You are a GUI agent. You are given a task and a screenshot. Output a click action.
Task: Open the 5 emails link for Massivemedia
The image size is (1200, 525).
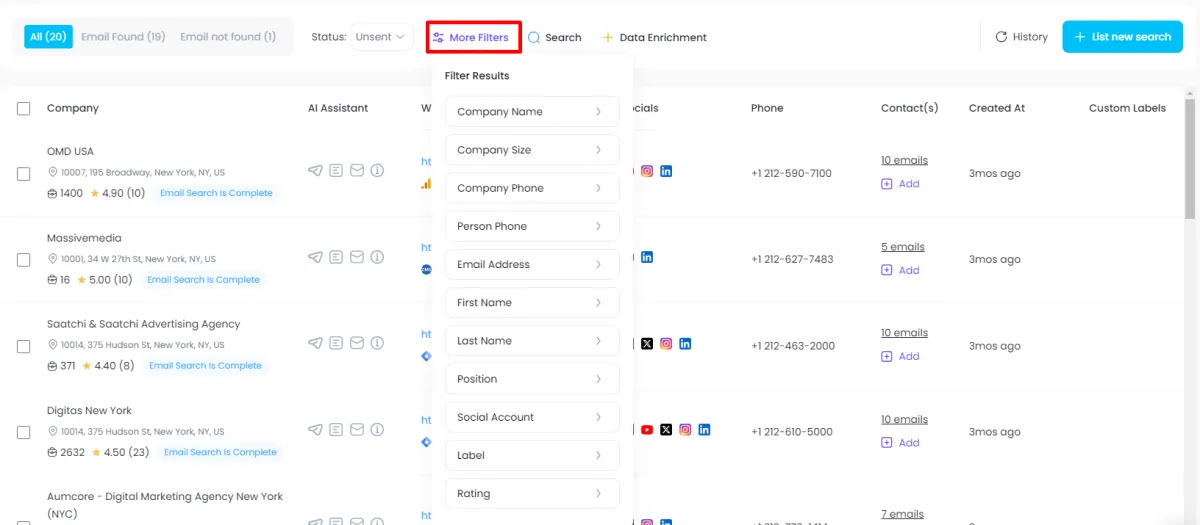(x=903, y=247)
